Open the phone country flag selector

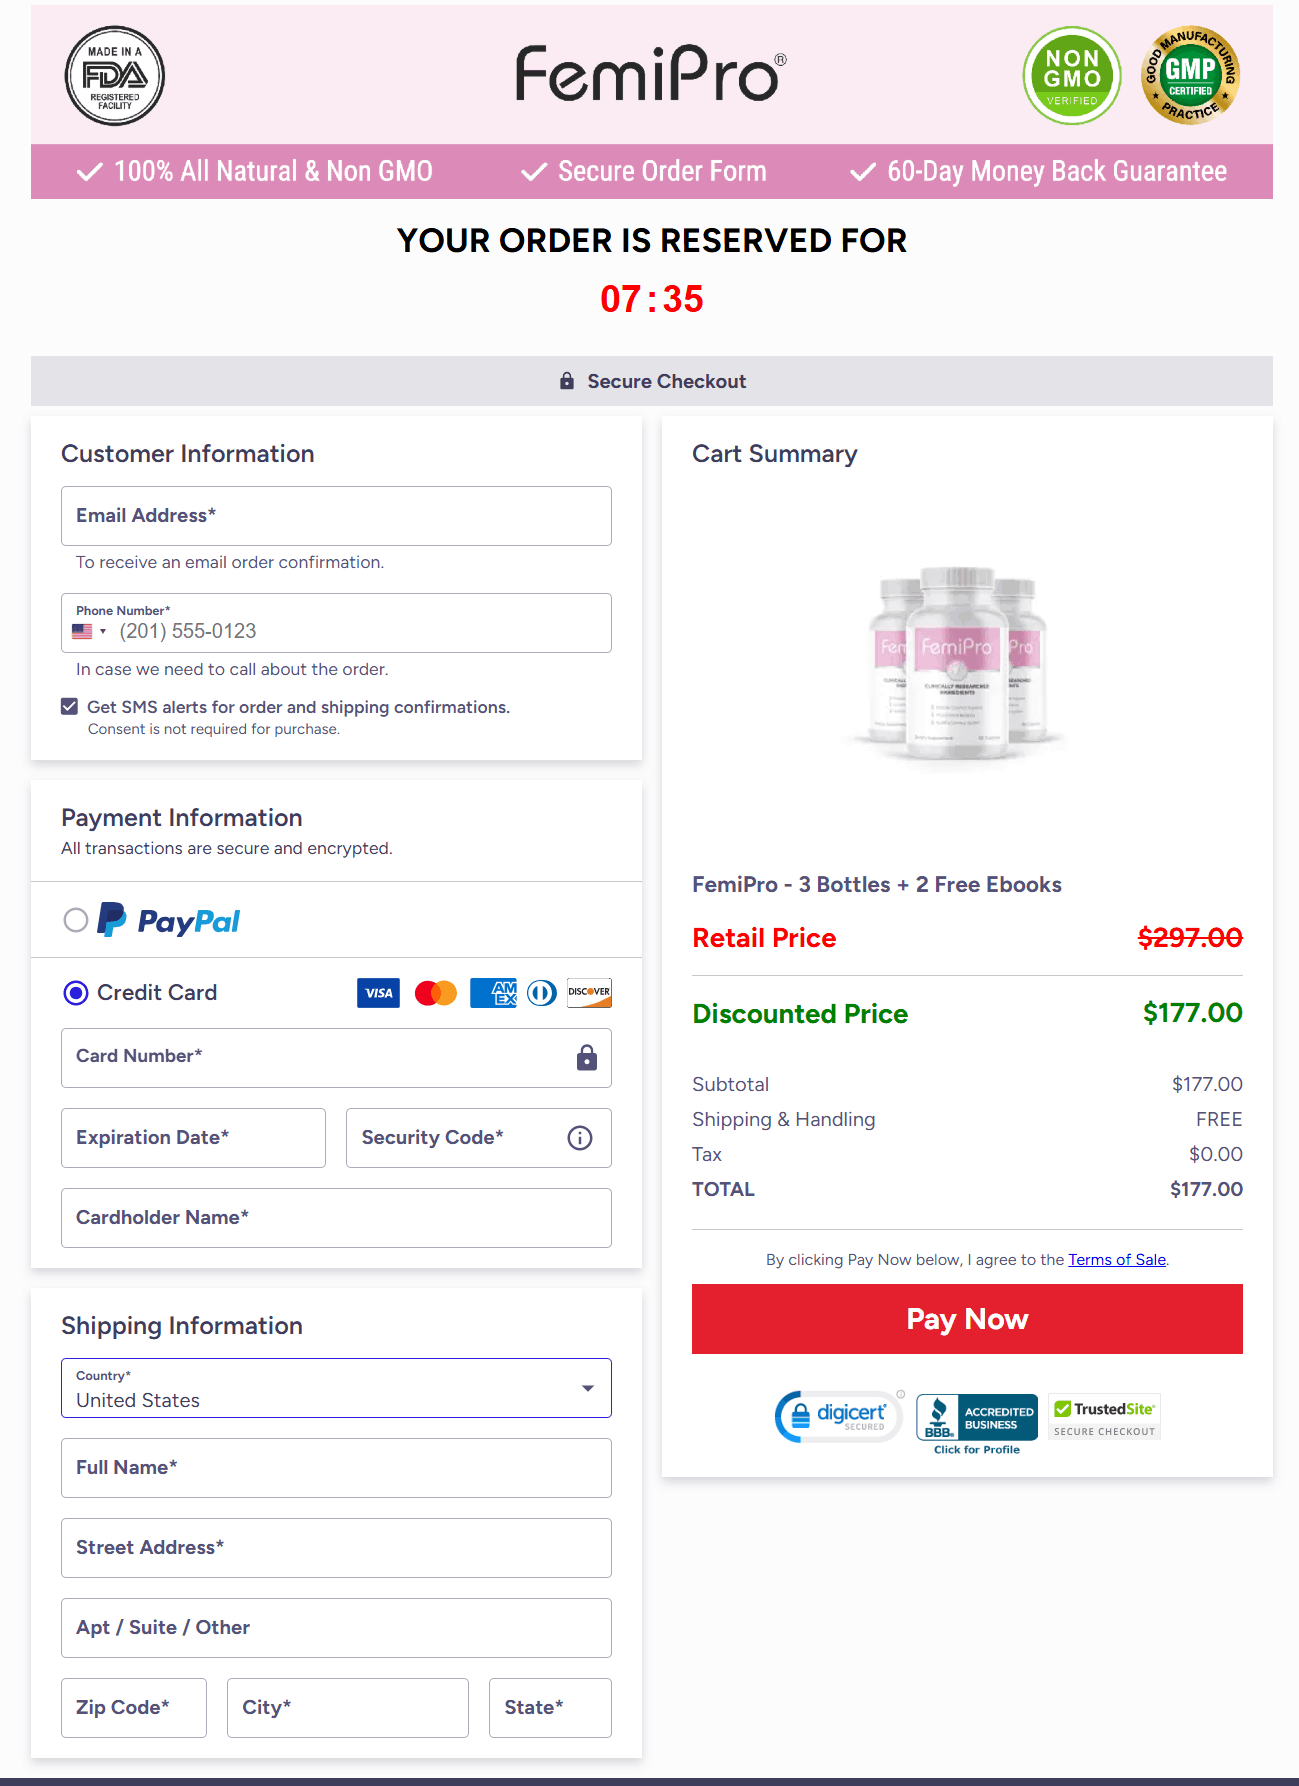90,630
